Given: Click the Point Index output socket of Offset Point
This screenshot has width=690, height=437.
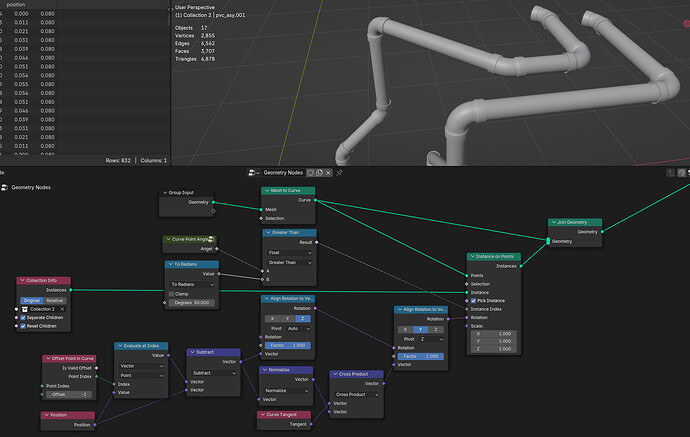Looking at the screenshot, I should [x=96, y=377].
